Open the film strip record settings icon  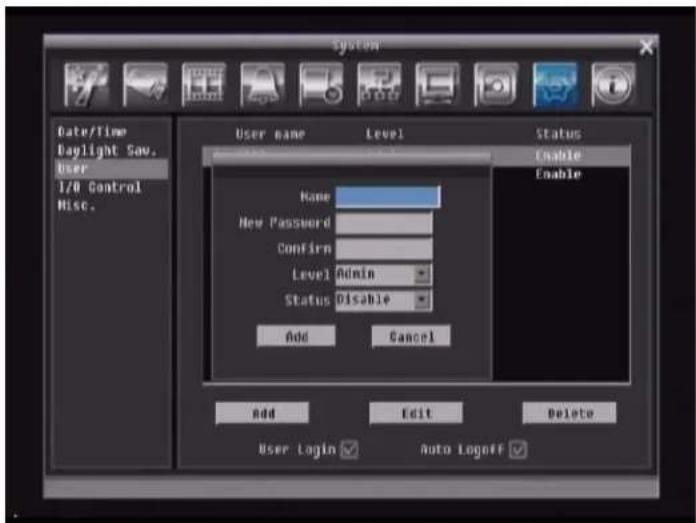[204, 84]
